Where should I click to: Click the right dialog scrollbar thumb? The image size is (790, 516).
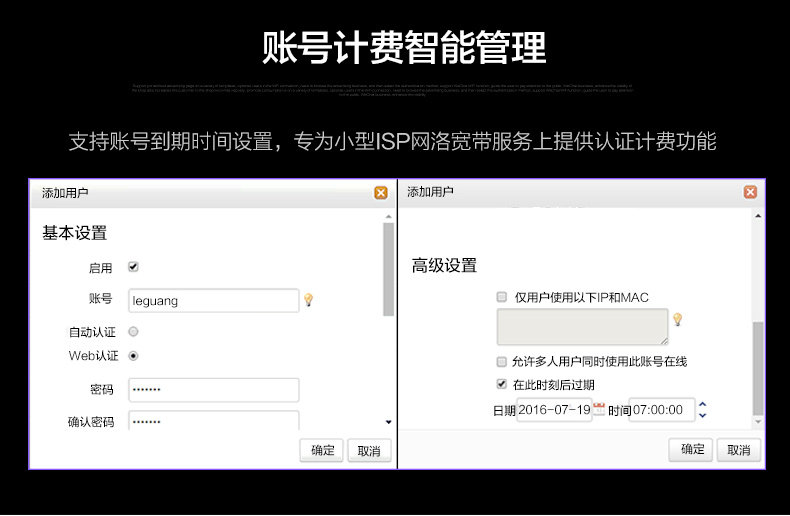(758, 368)
